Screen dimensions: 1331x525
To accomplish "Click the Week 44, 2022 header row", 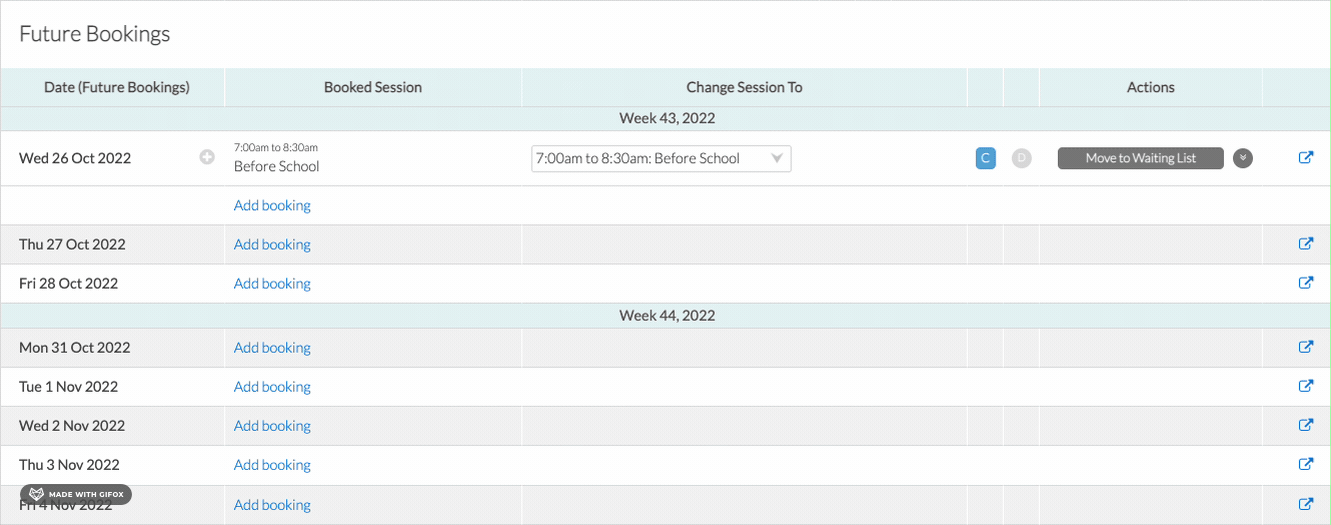I will coord(666,315).
